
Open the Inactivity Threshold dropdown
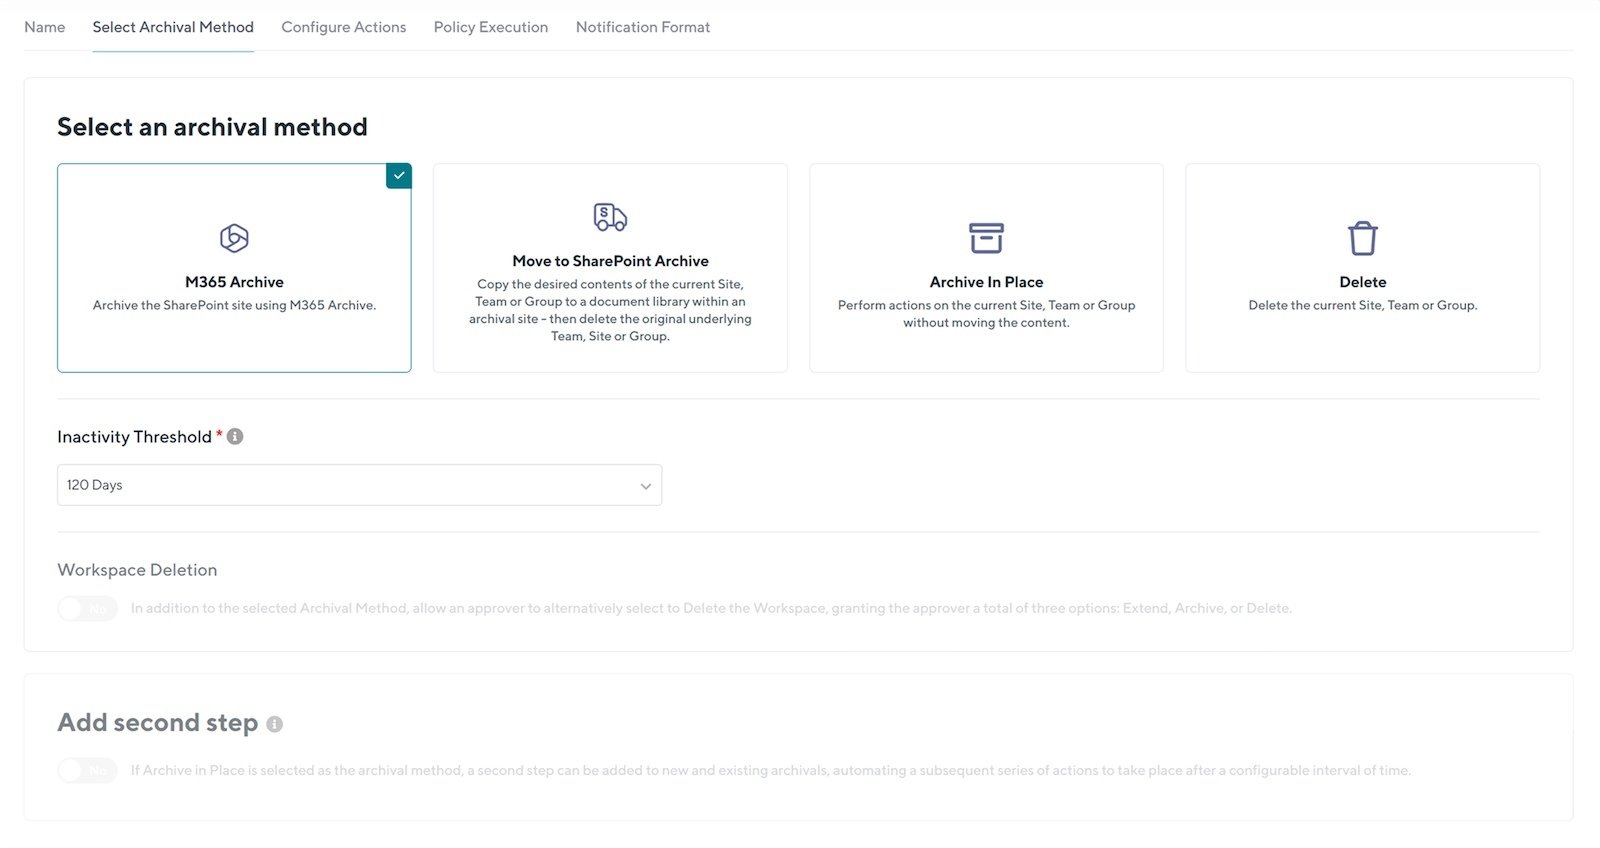359,485
